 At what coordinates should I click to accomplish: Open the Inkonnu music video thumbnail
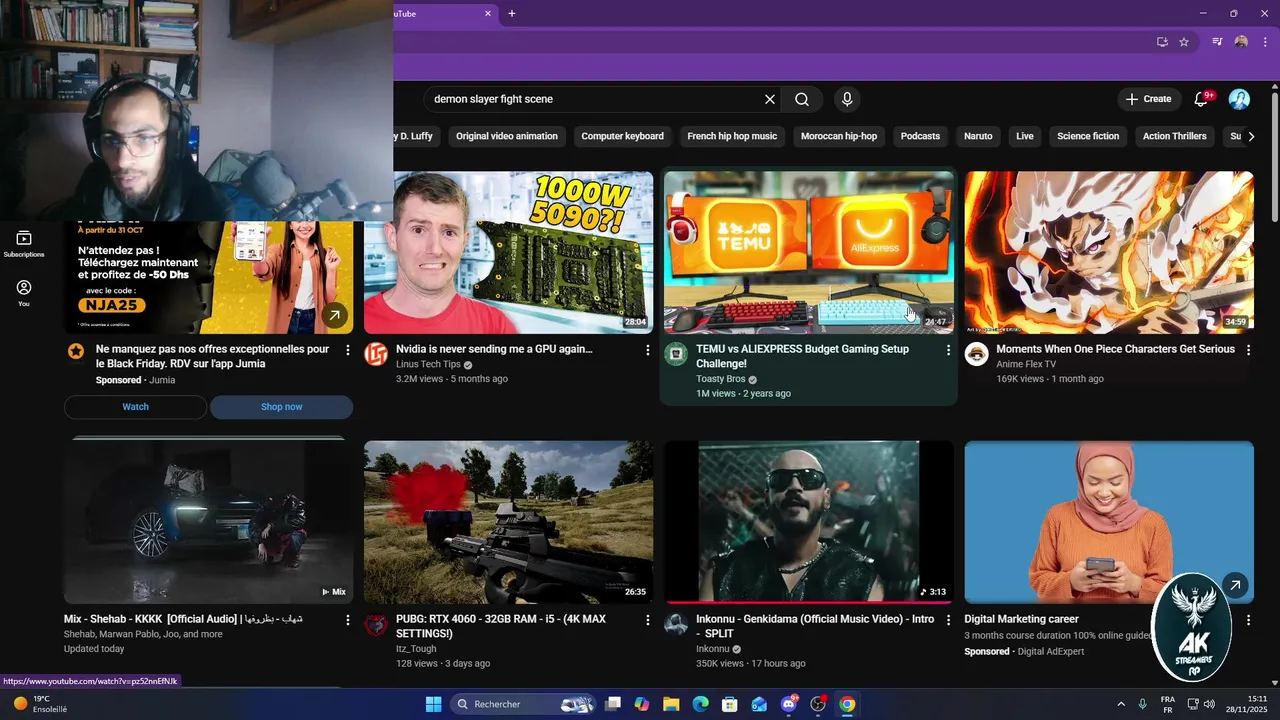point(808,522)
